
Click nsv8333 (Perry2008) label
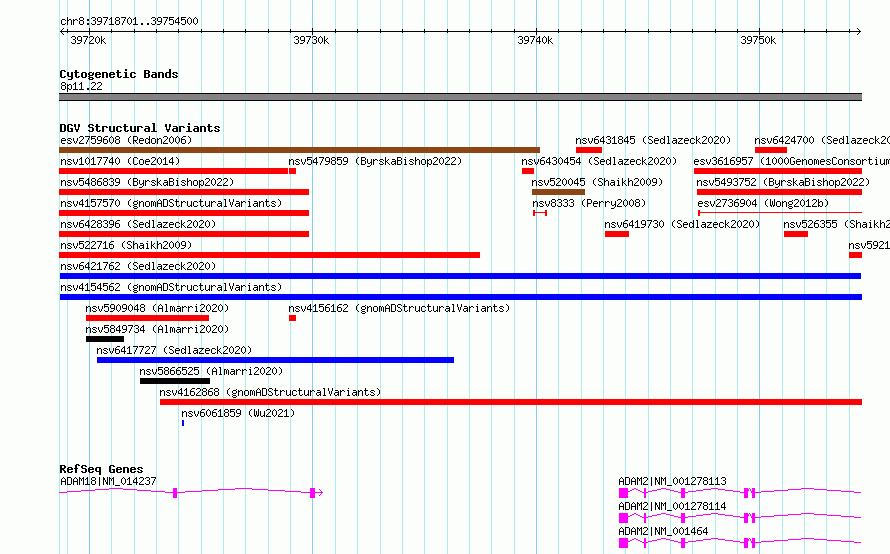tap(589, 203)
